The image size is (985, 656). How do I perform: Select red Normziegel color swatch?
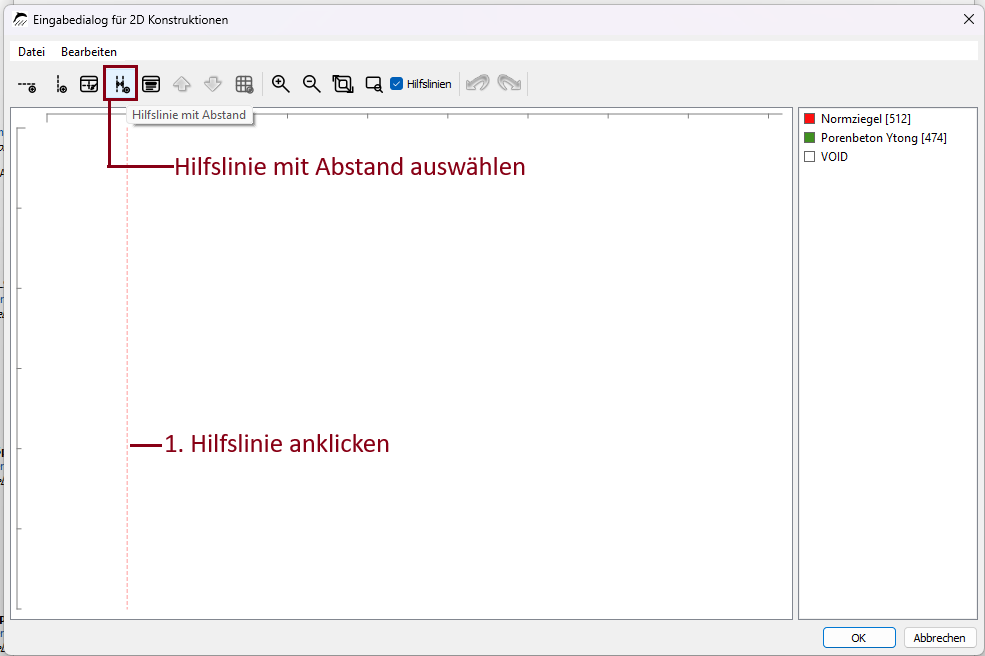click(810, 119)
